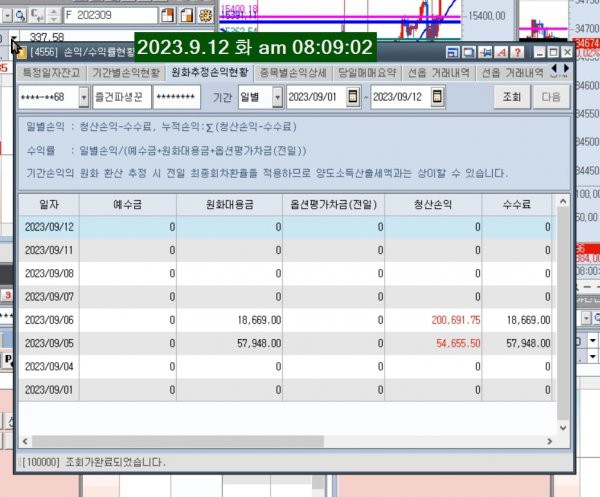Click the 일자 column header

click(49, 205)
